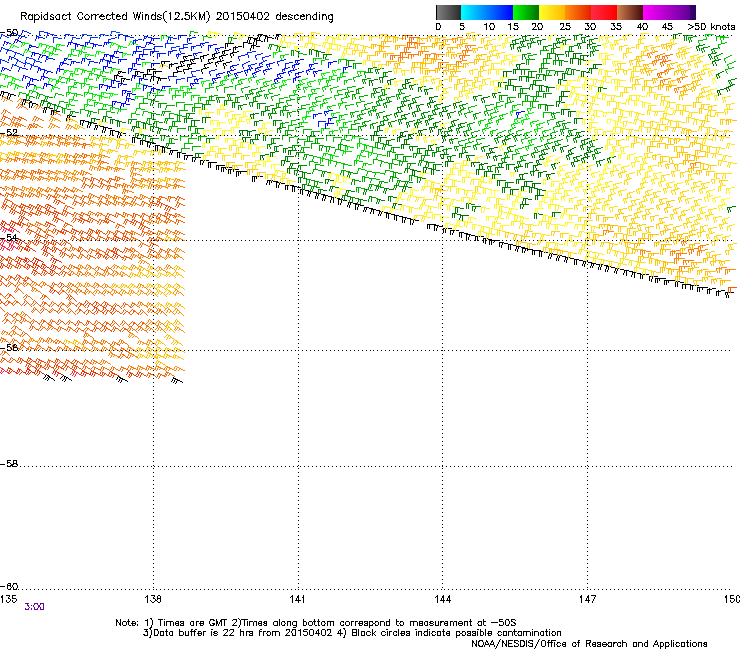
Task: Click latitude label '-58'
Action: click(x=9, y=464)
